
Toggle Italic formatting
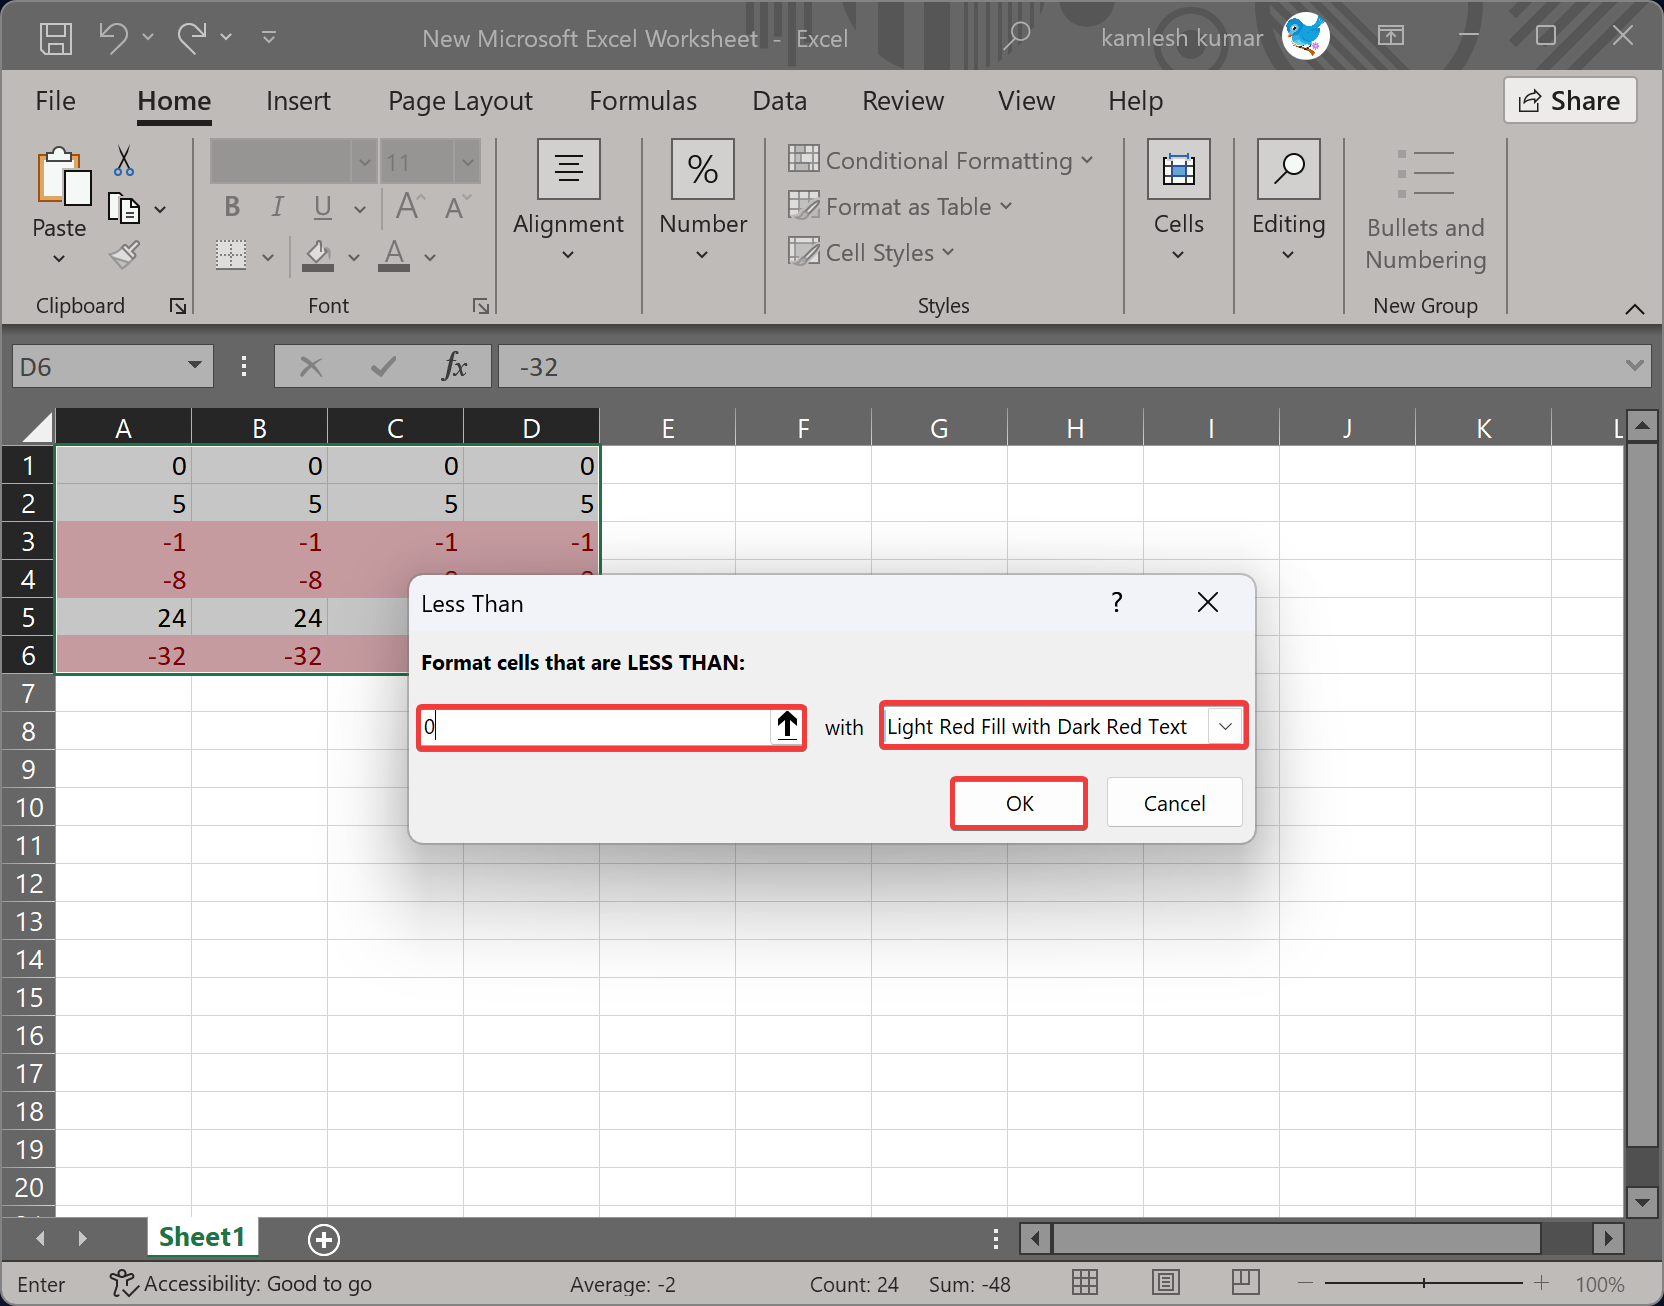click(x=277, y=207)
